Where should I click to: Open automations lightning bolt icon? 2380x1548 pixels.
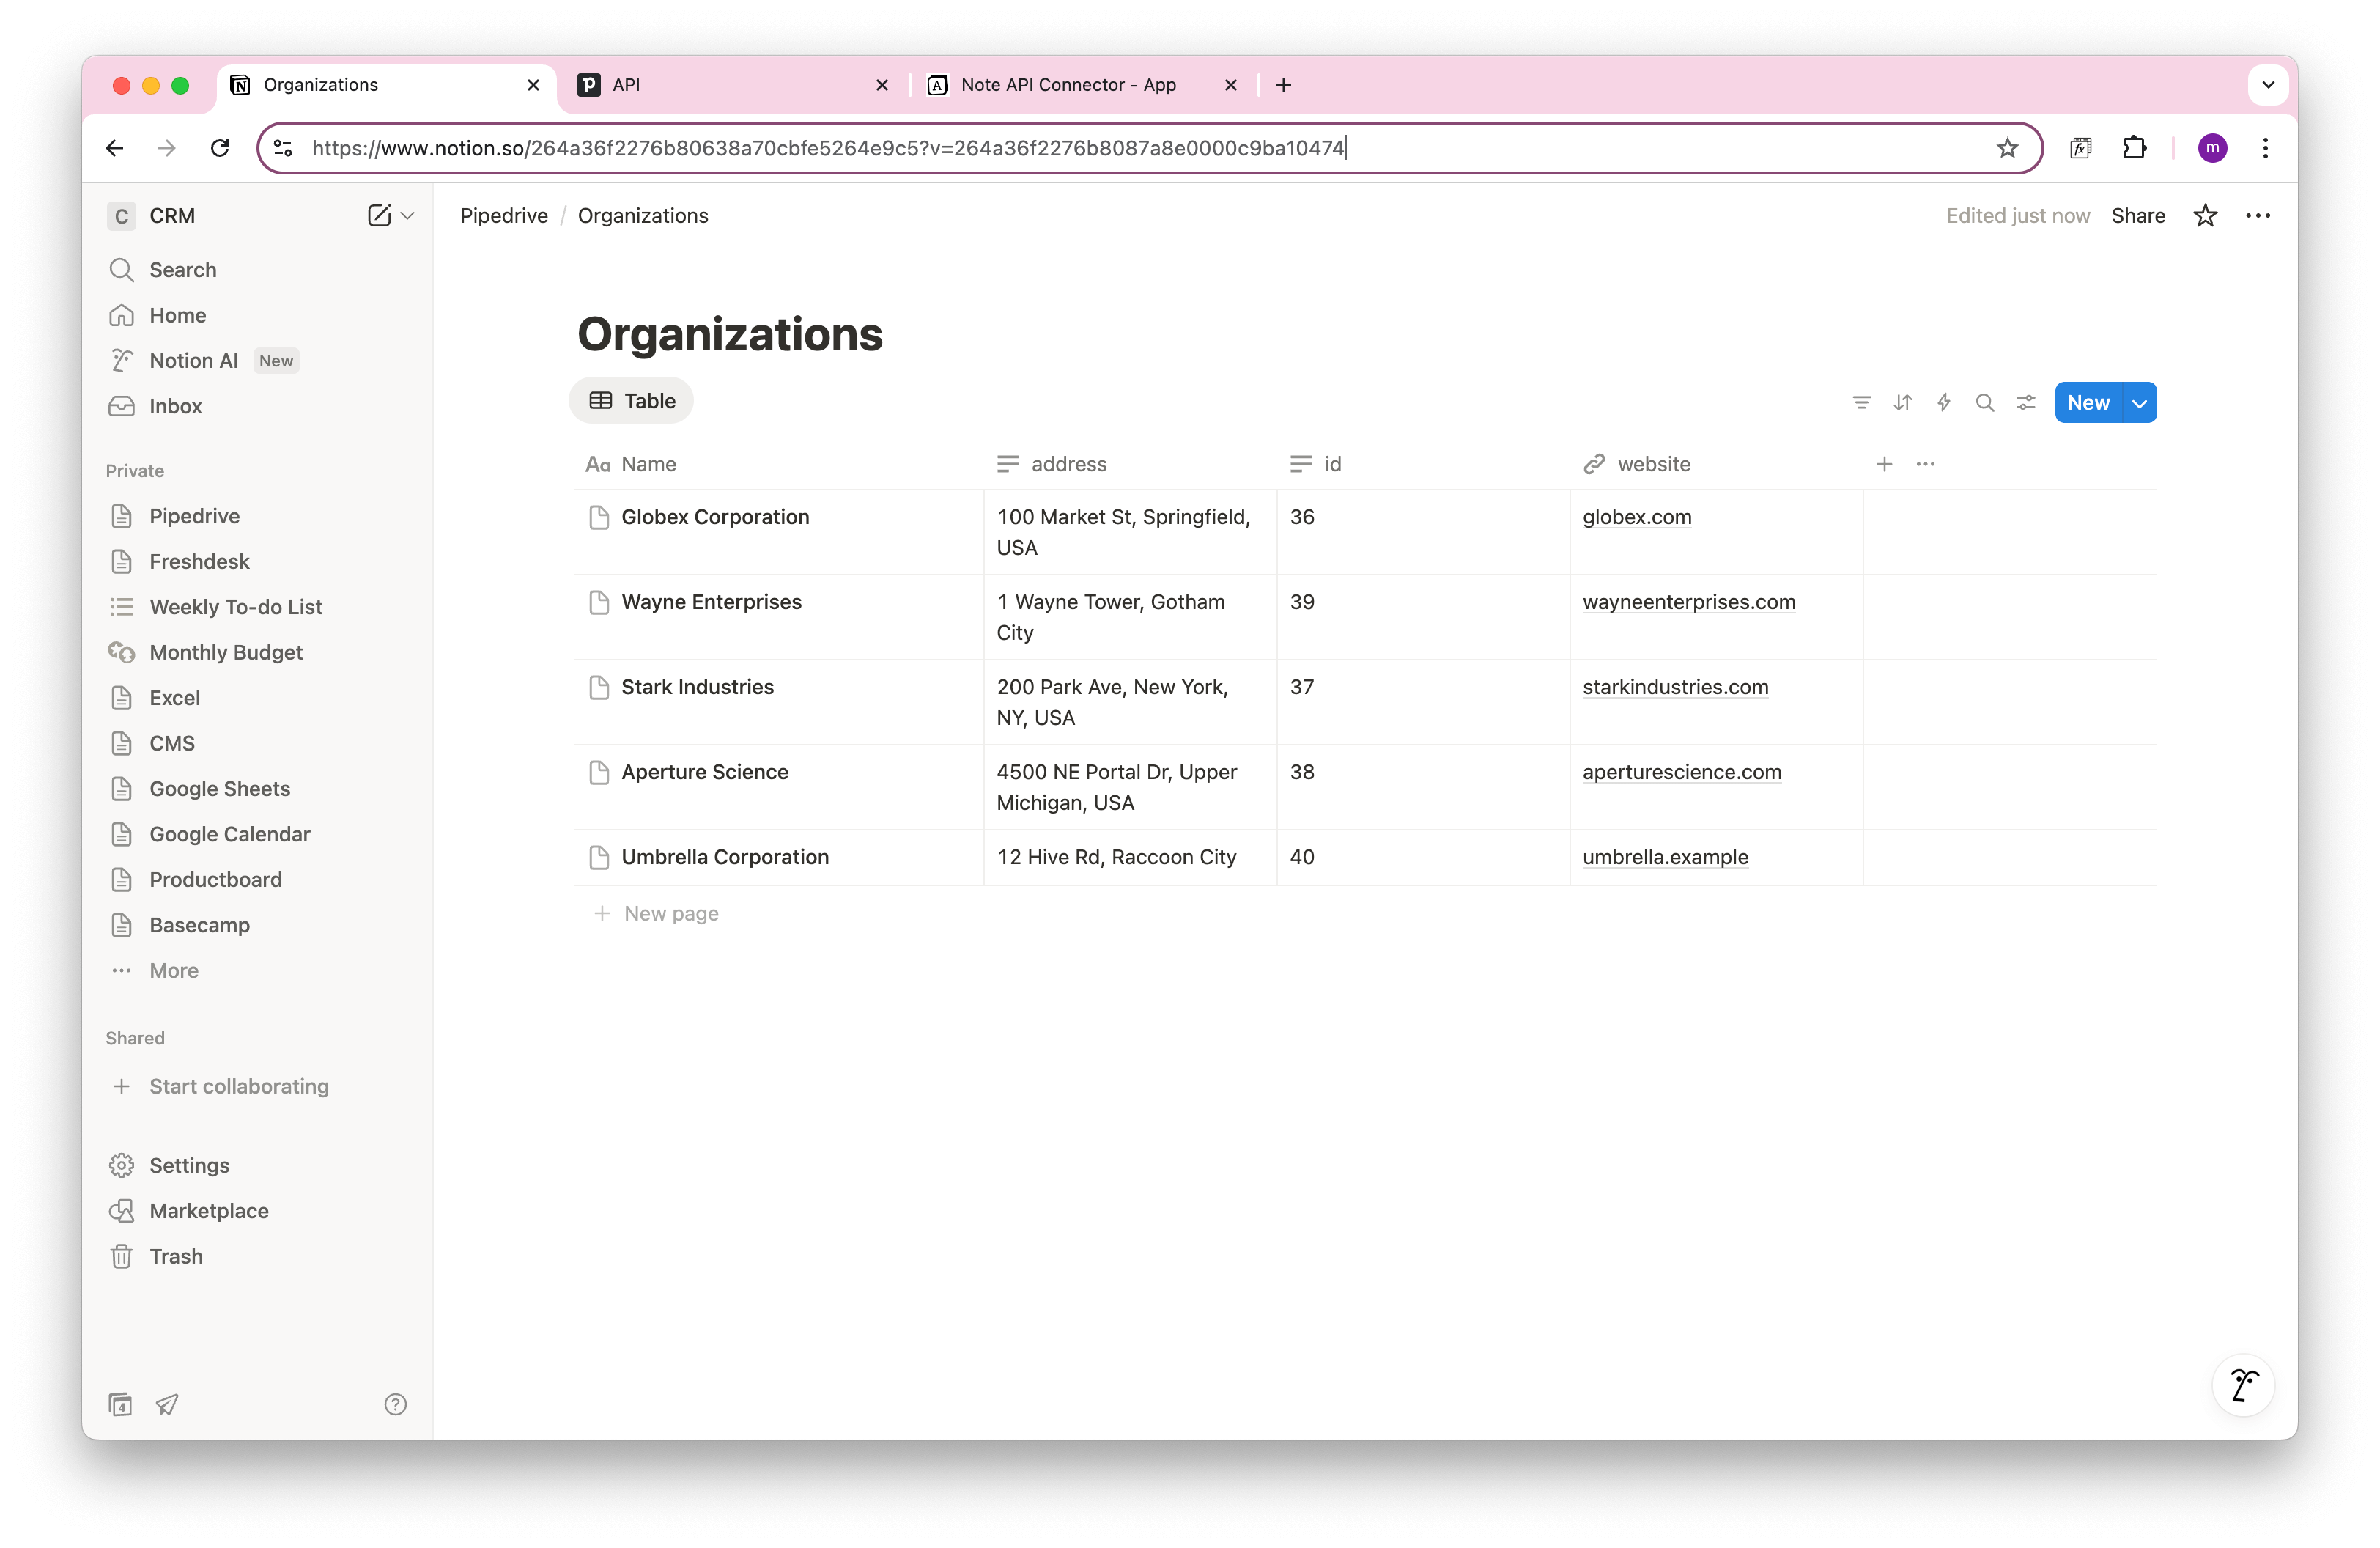1943,403
